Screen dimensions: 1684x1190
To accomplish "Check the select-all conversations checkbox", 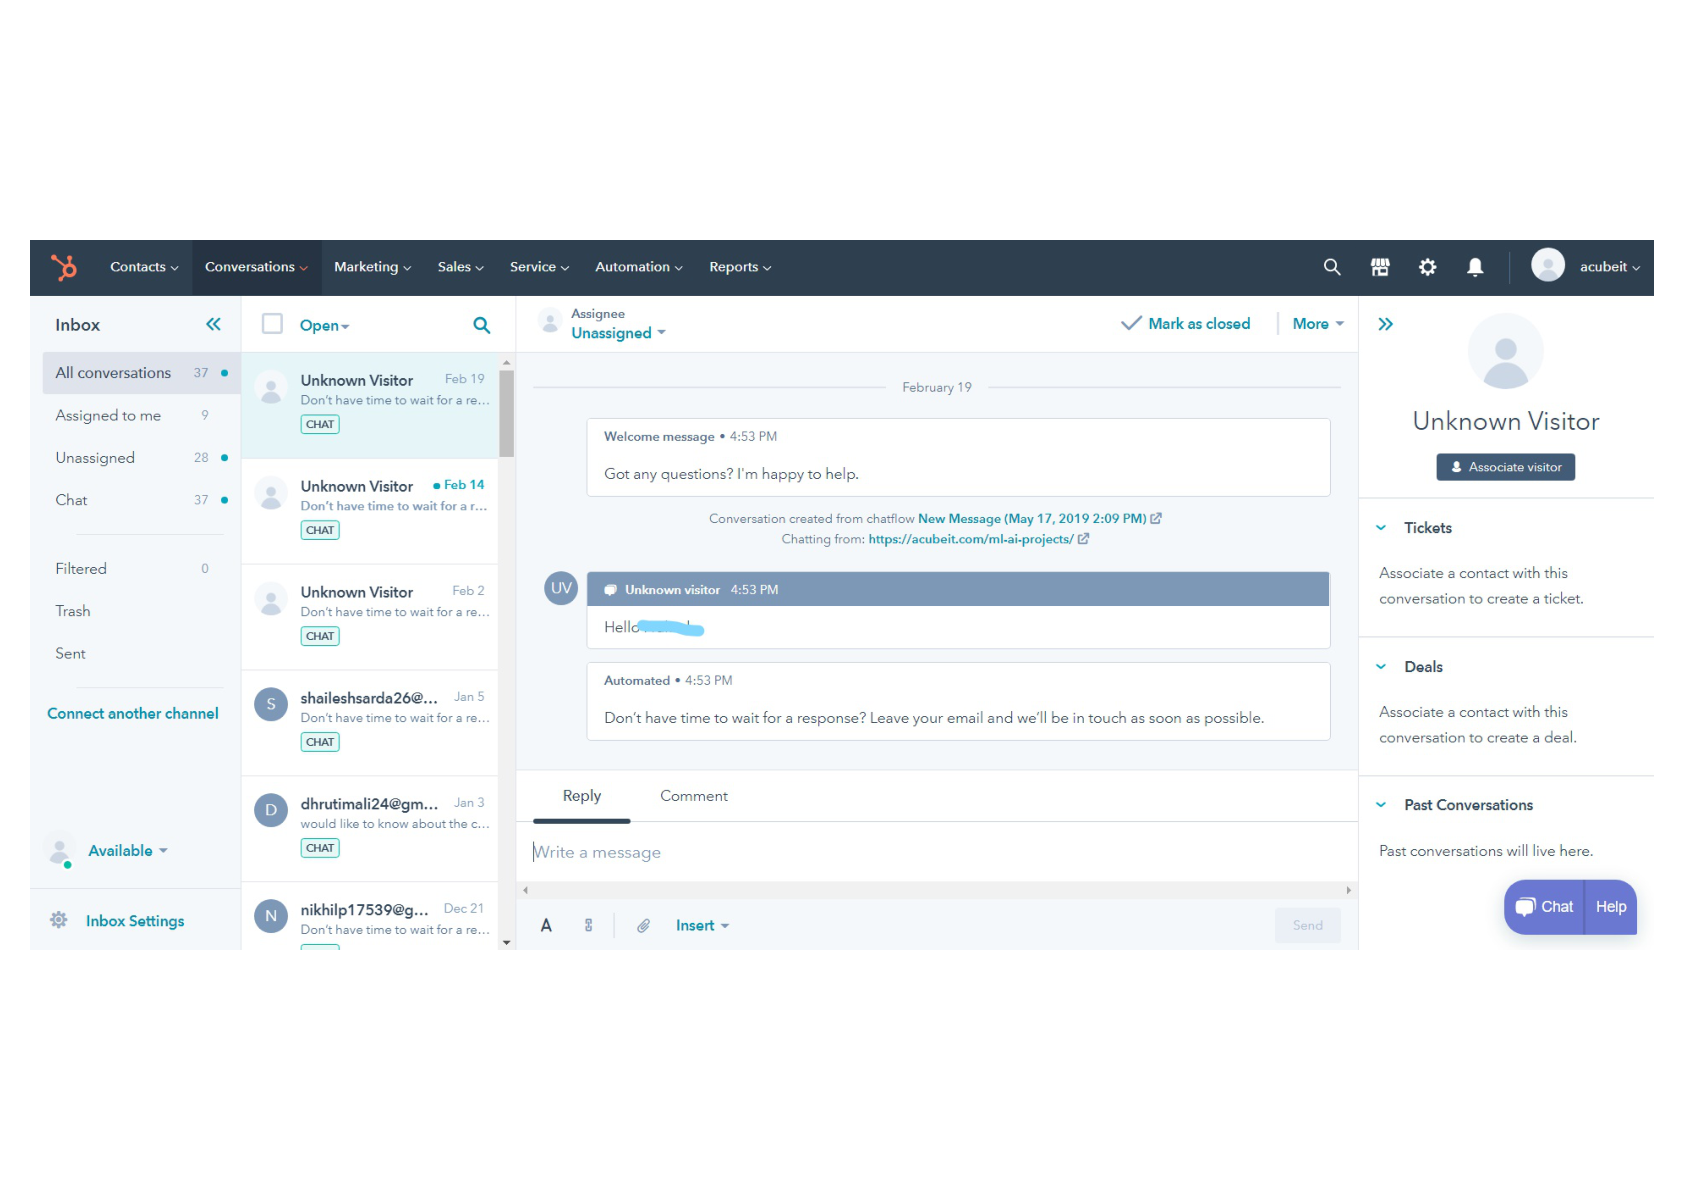I will (271, 323).
